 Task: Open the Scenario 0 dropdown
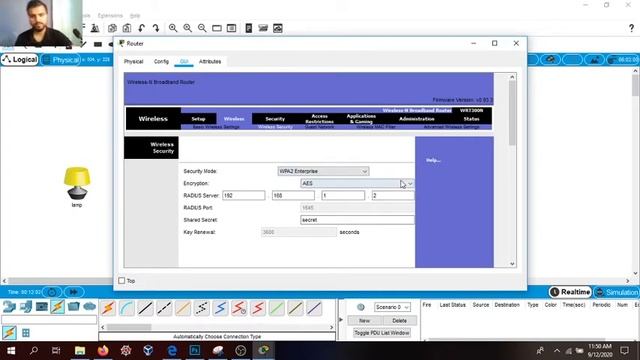[392, 307]
